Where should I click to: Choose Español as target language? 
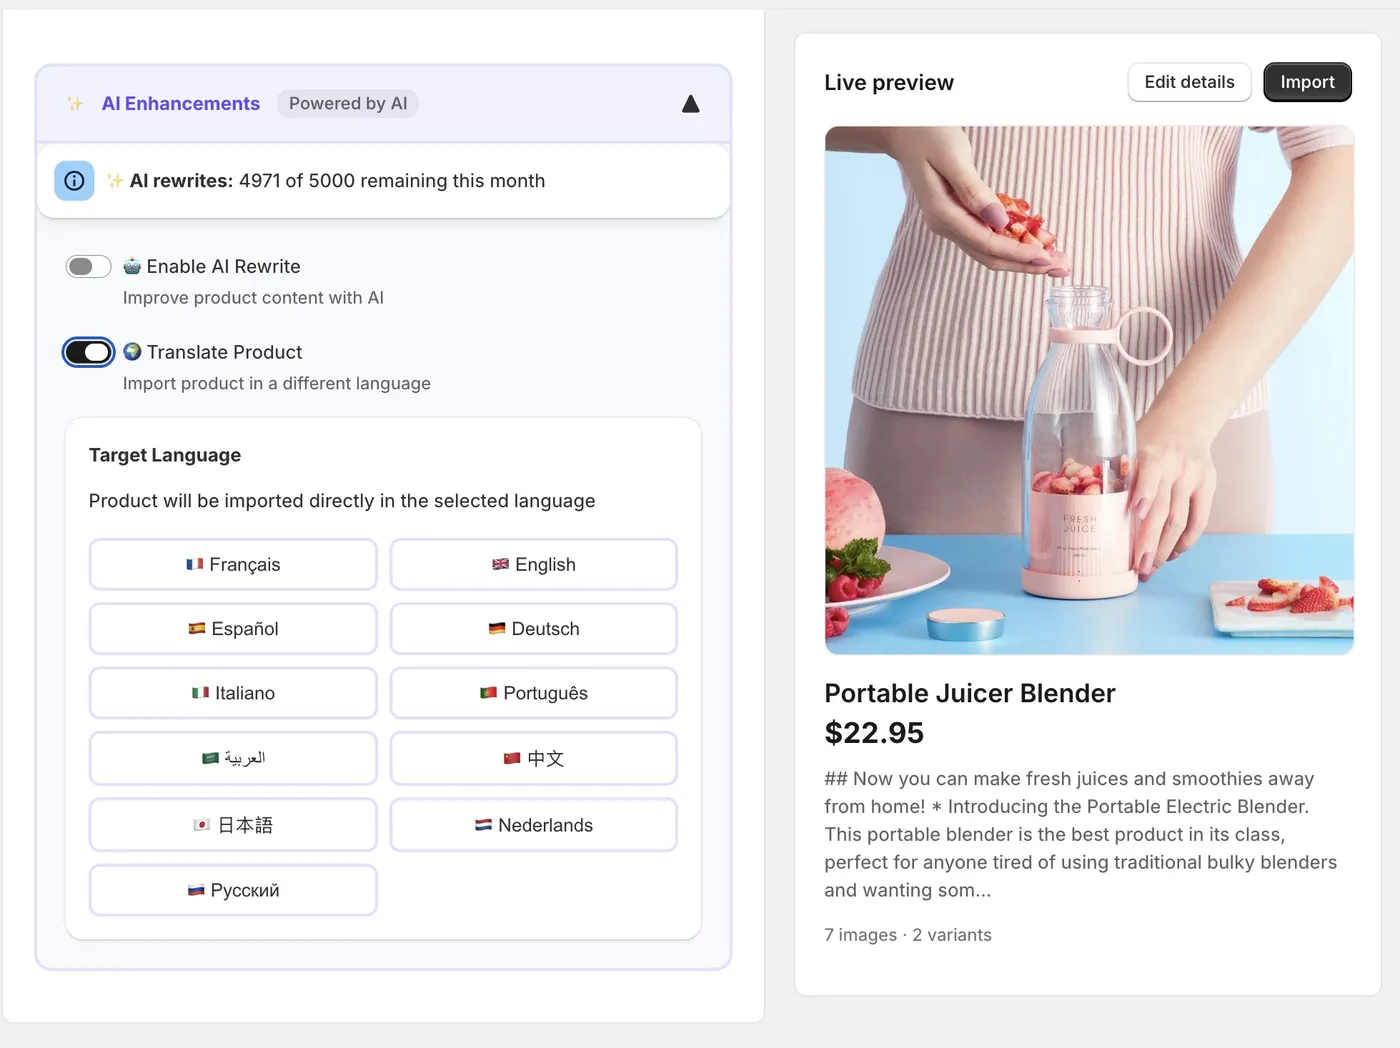point(233,629)
